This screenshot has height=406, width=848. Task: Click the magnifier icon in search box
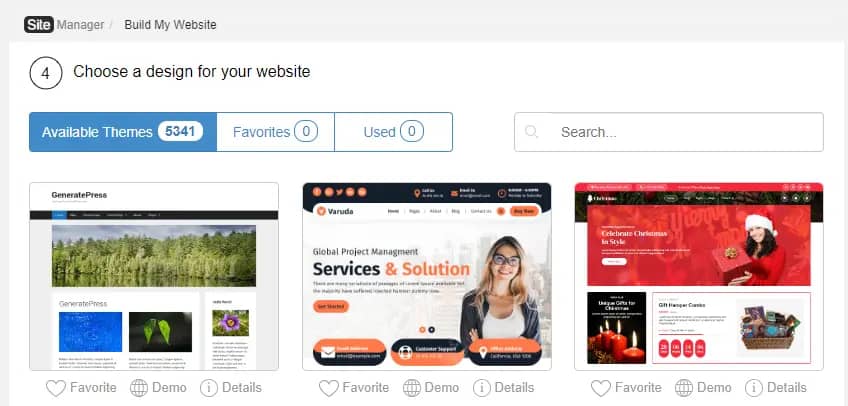532,132
